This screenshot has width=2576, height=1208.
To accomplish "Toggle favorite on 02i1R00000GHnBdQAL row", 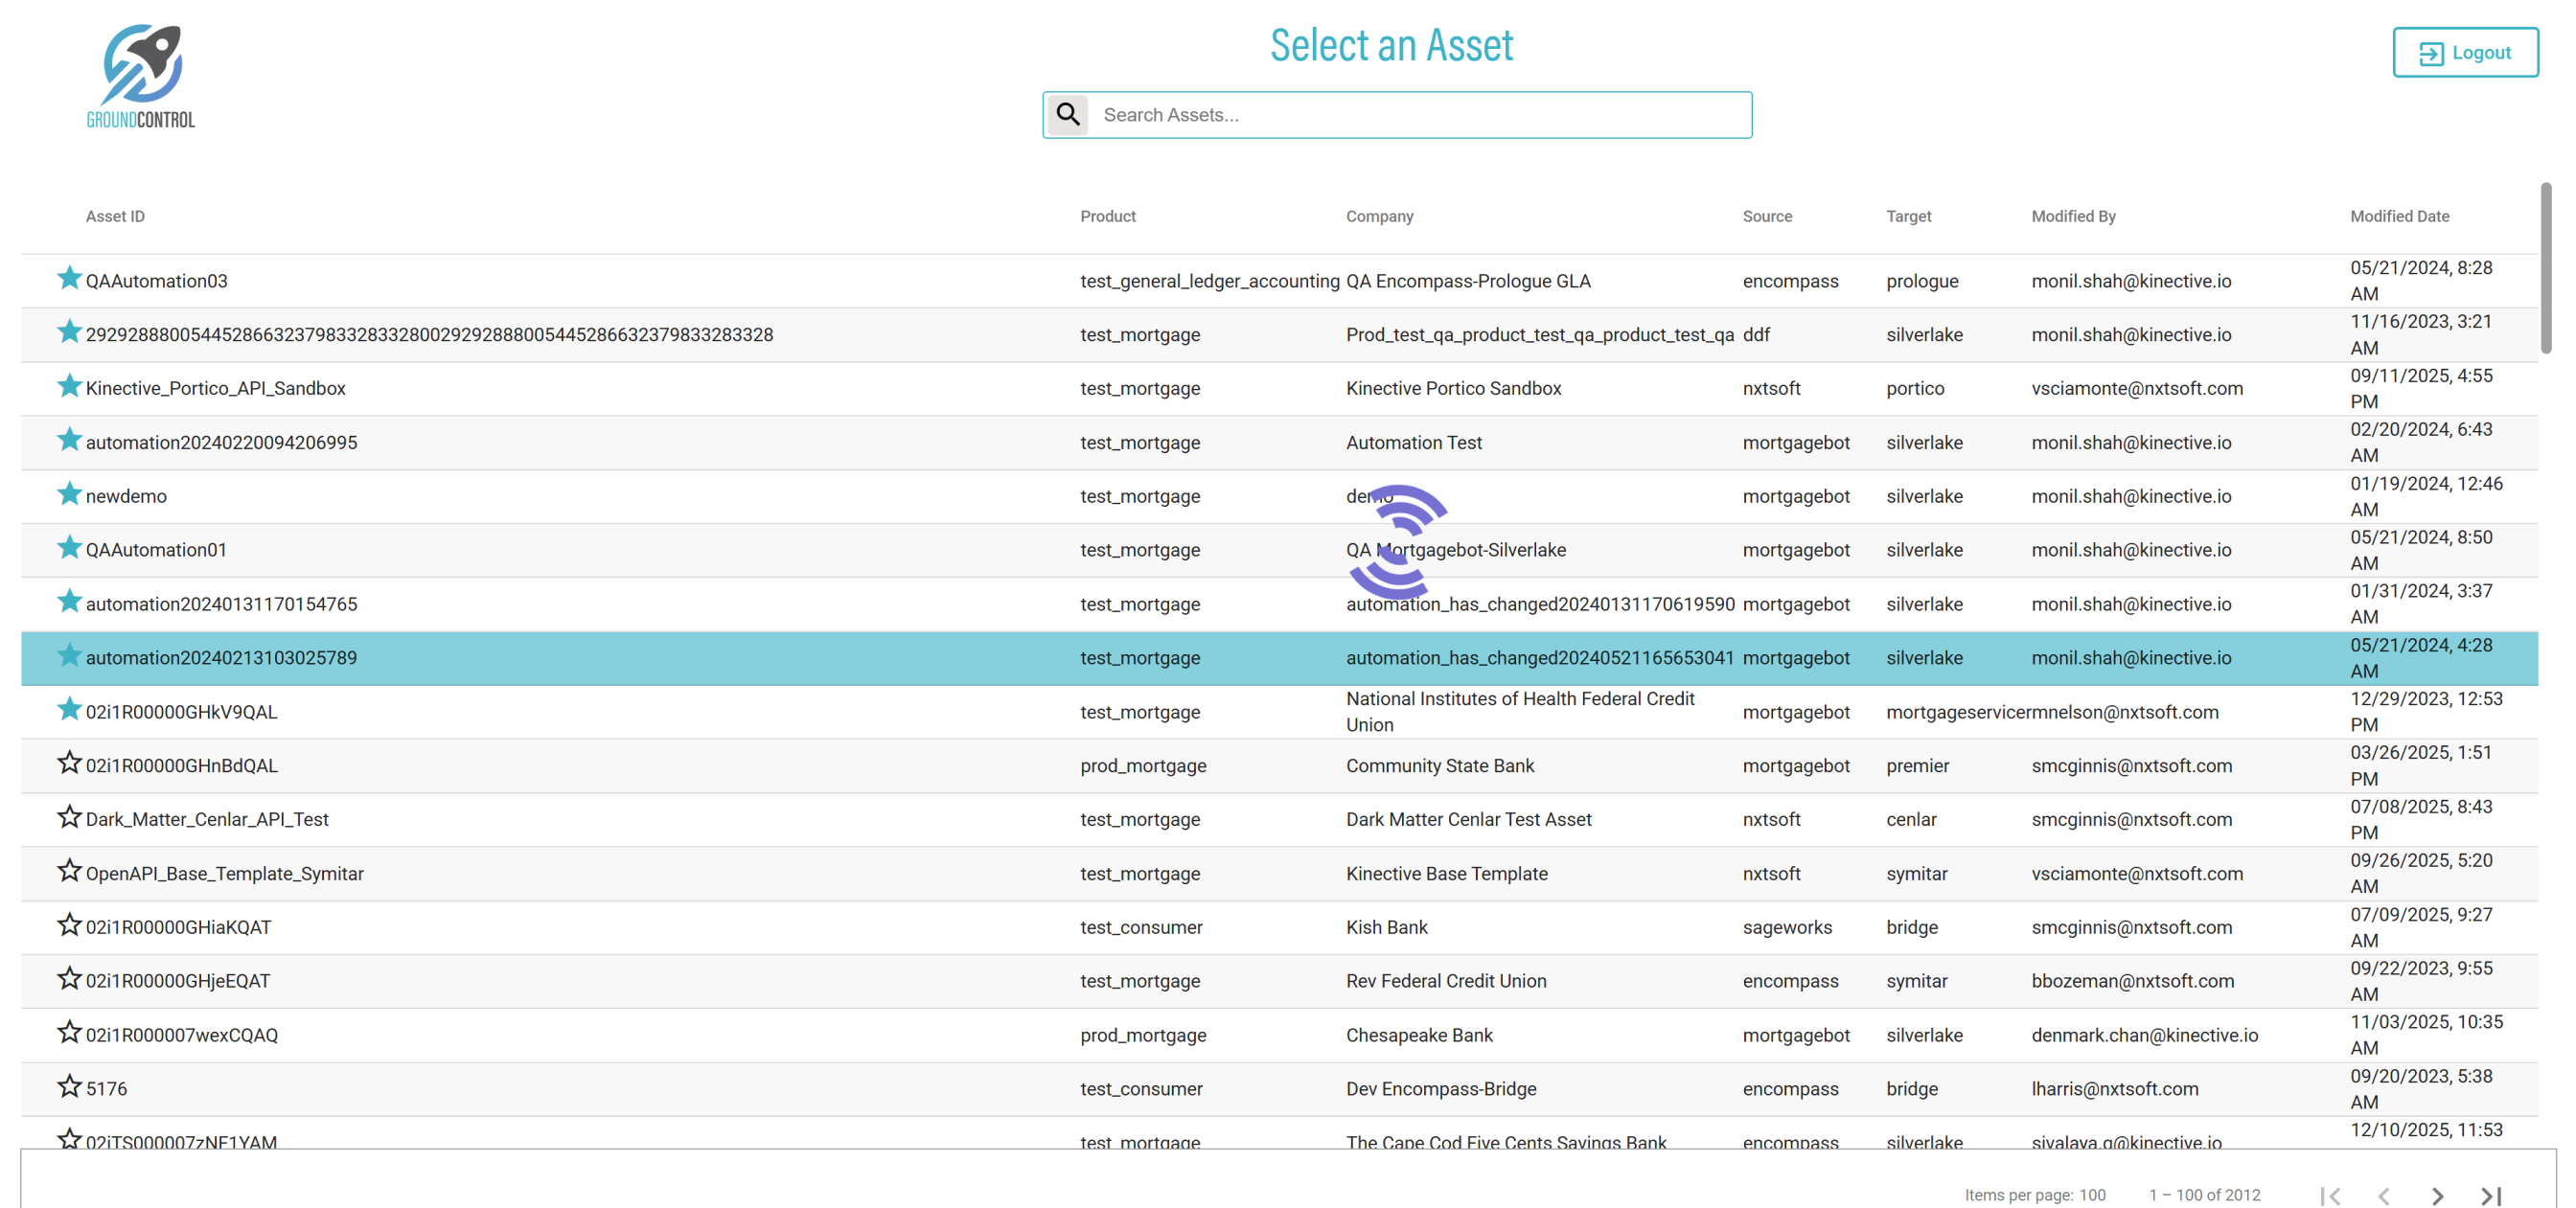I will click(x=69, y=763).
